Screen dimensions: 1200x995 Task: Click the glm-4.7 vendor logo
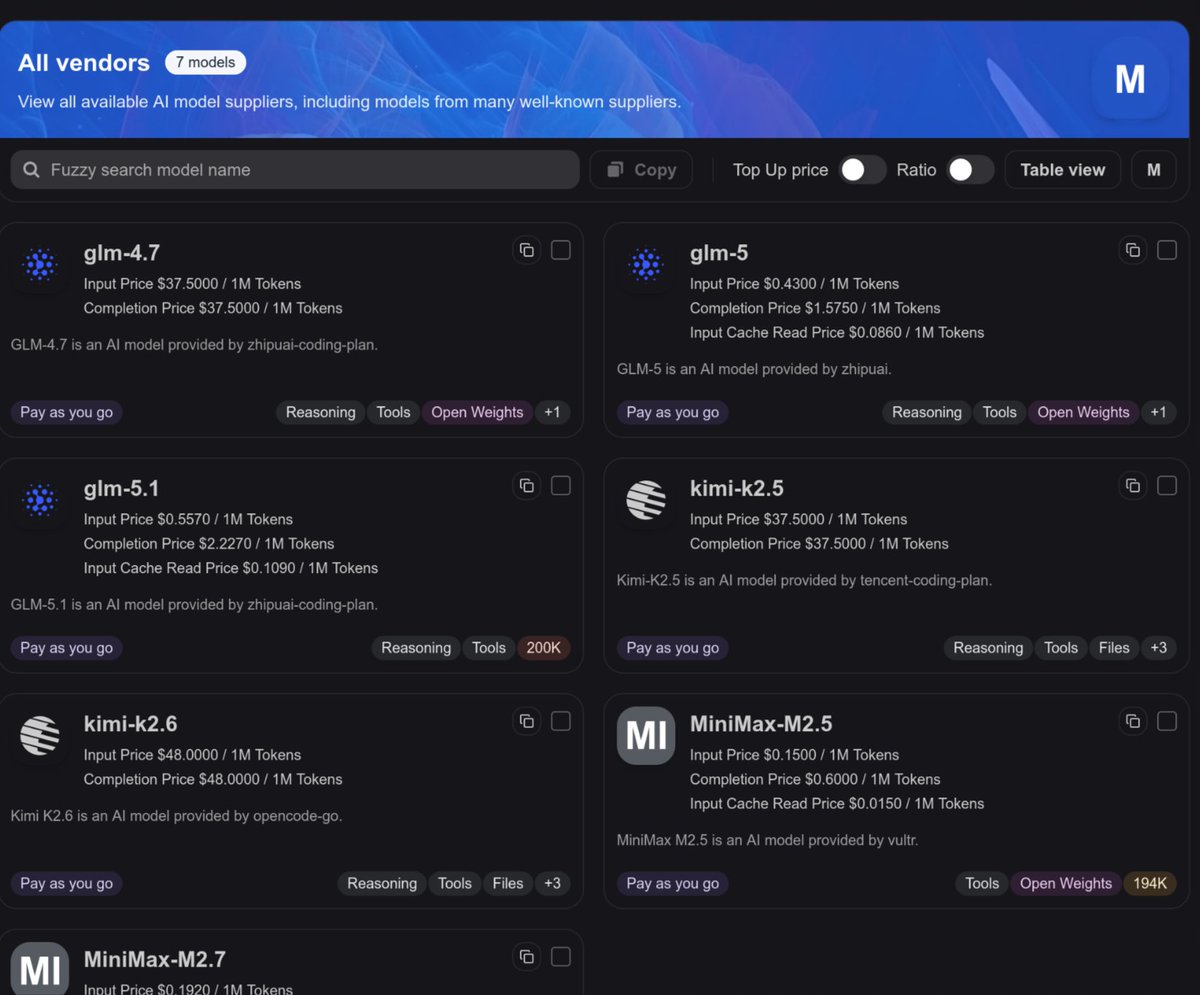[x=40, y=264]
